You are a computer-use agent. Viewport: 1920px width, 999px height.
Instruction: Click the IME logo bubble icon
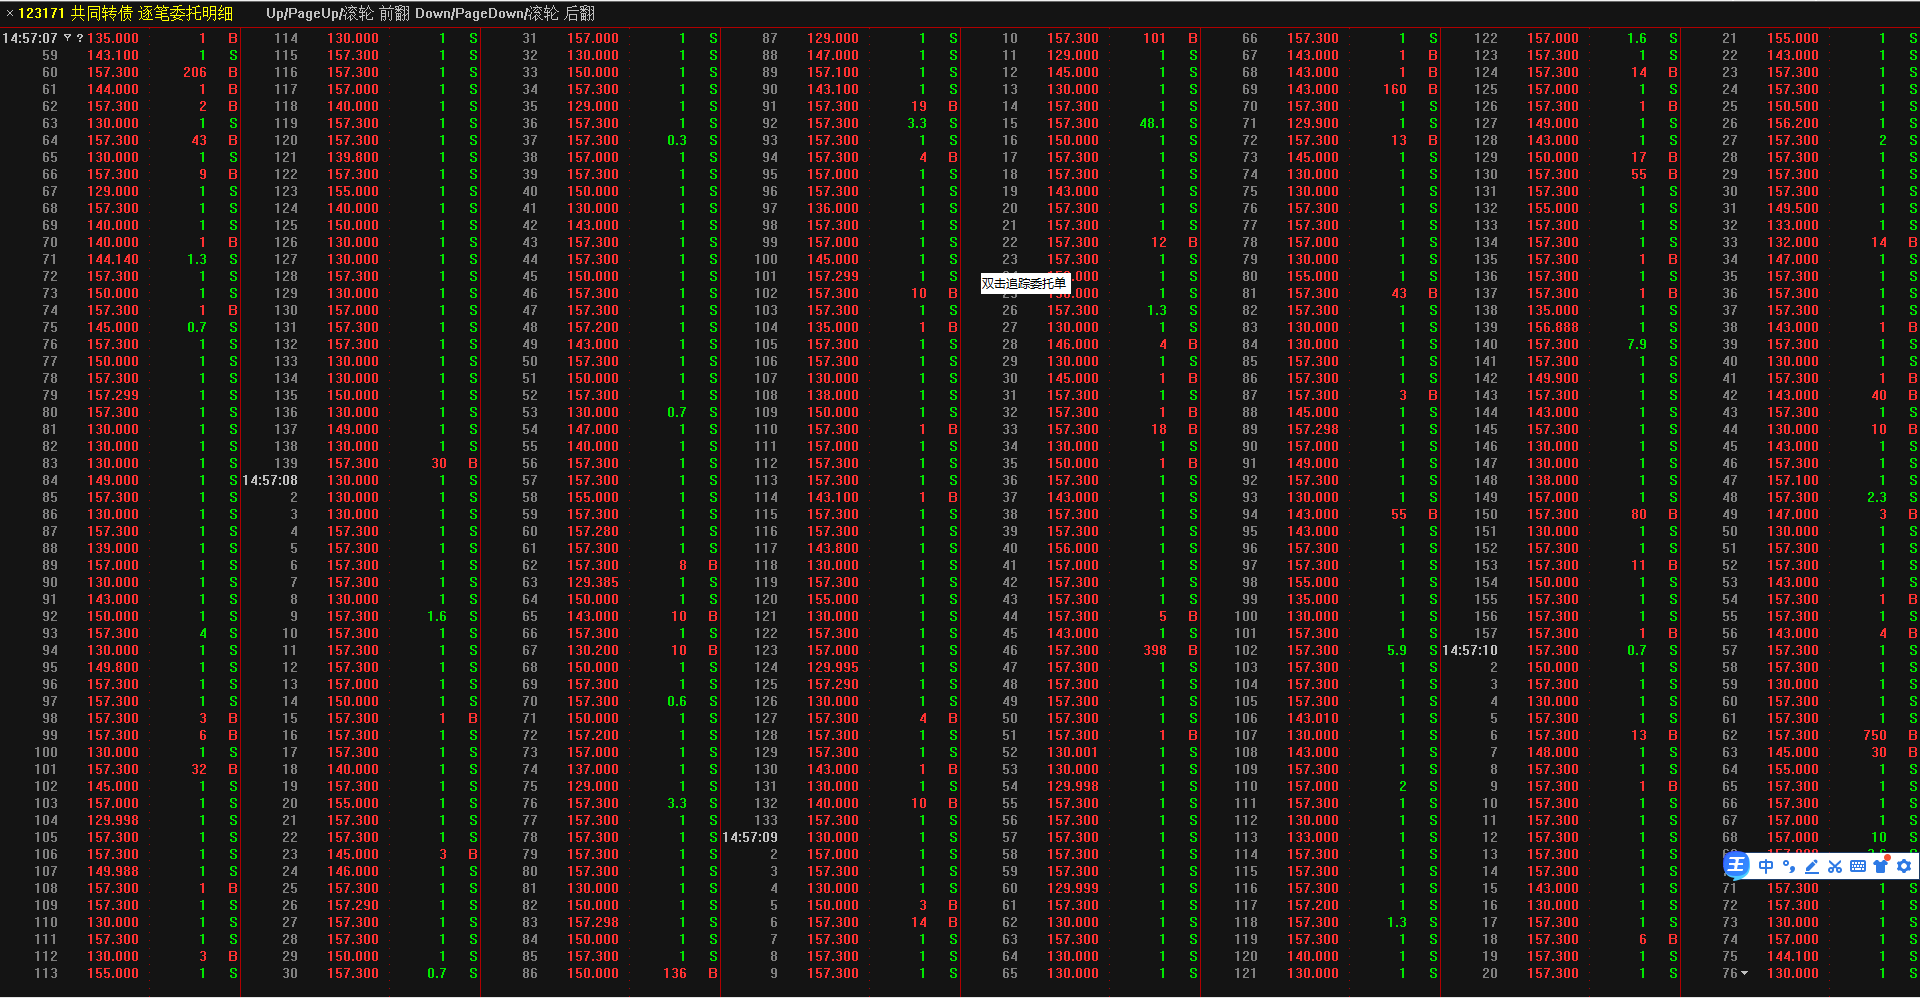point(1737,866)
